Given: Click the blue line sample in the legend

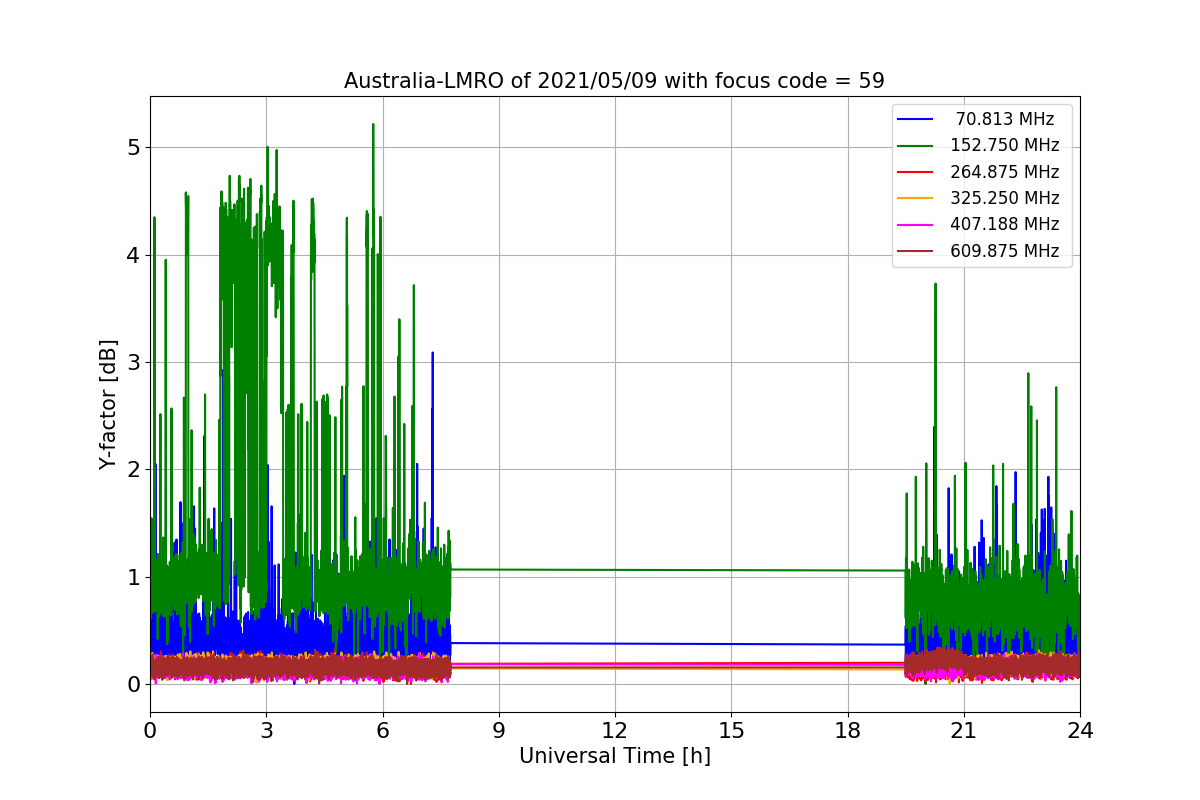Looking at the screenshot, I should [x=916, y=120].
